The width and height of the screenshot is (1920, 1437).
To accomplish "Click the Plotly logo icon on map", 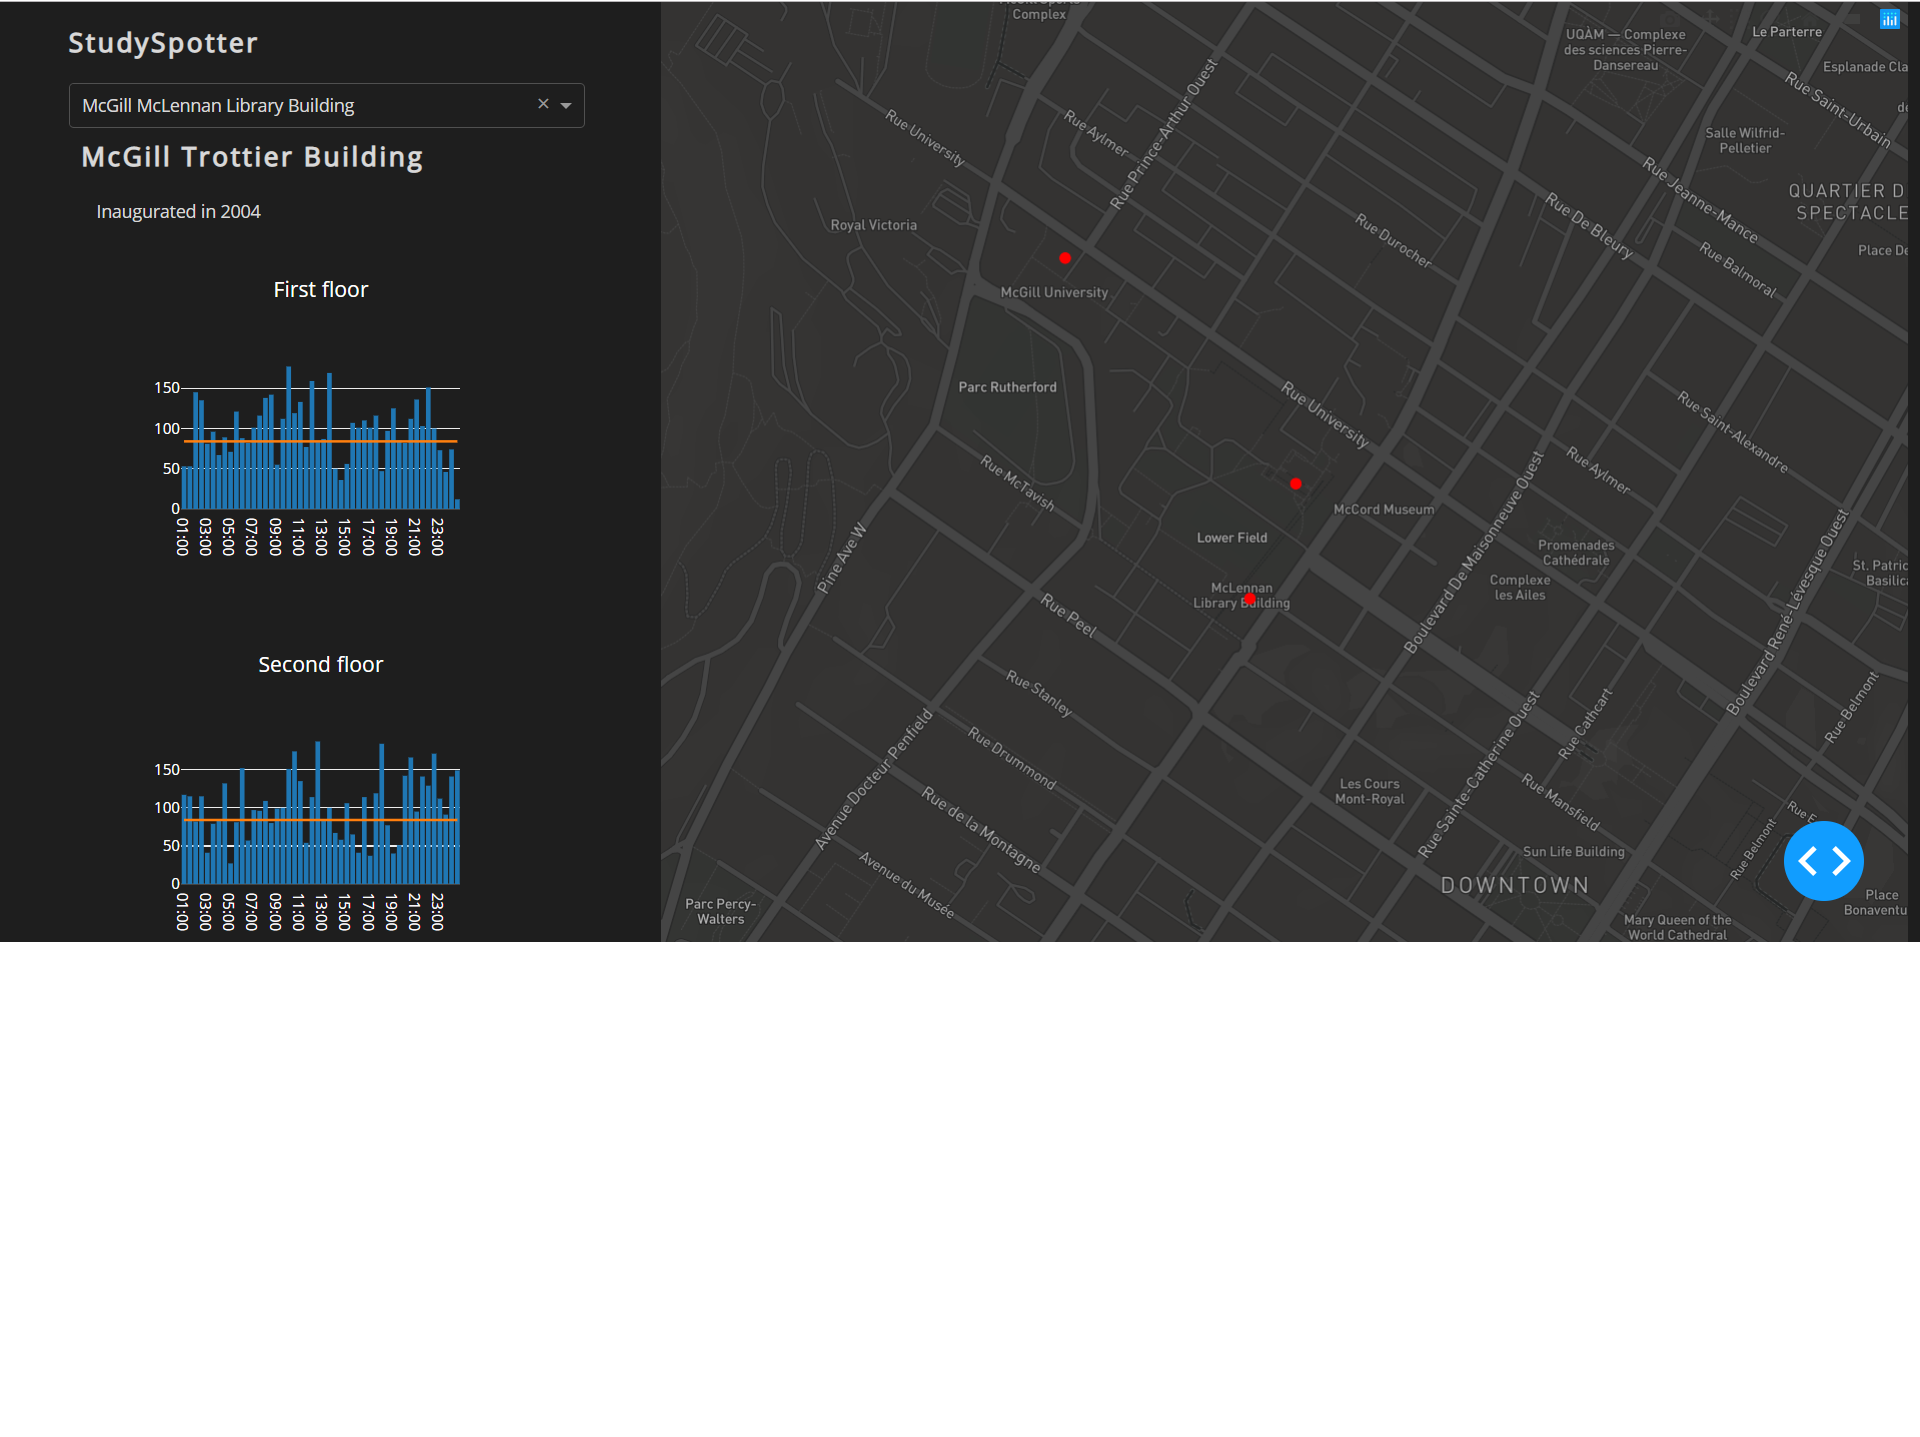I will point(1888,20).
